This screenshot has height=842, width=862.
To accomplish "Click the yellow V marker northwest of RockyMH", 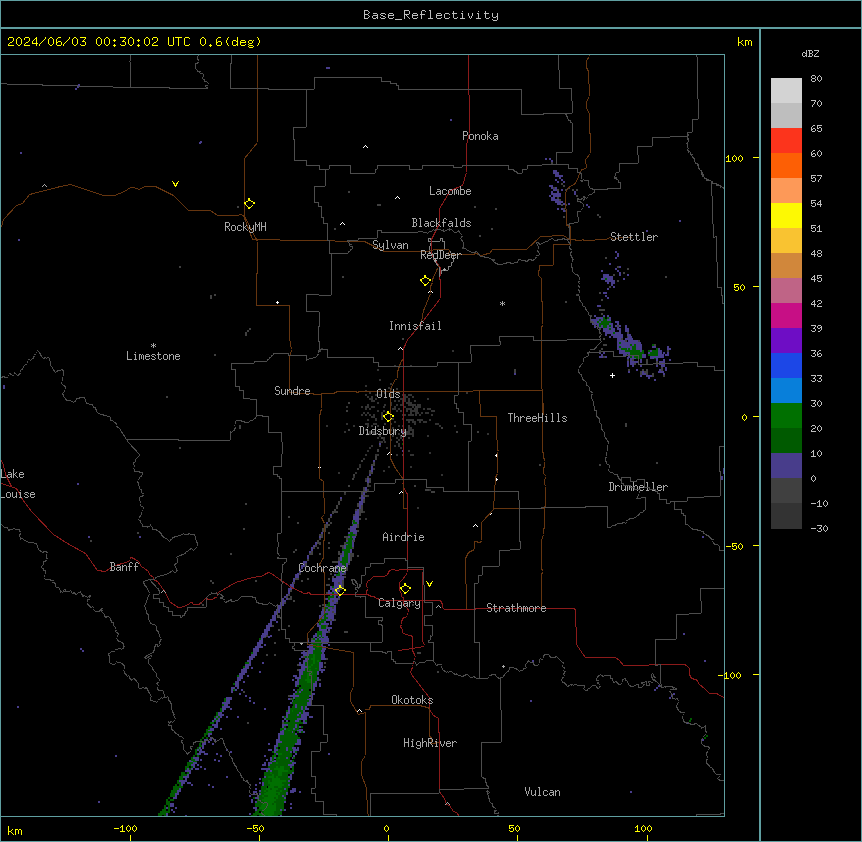I will coord(175,184).
